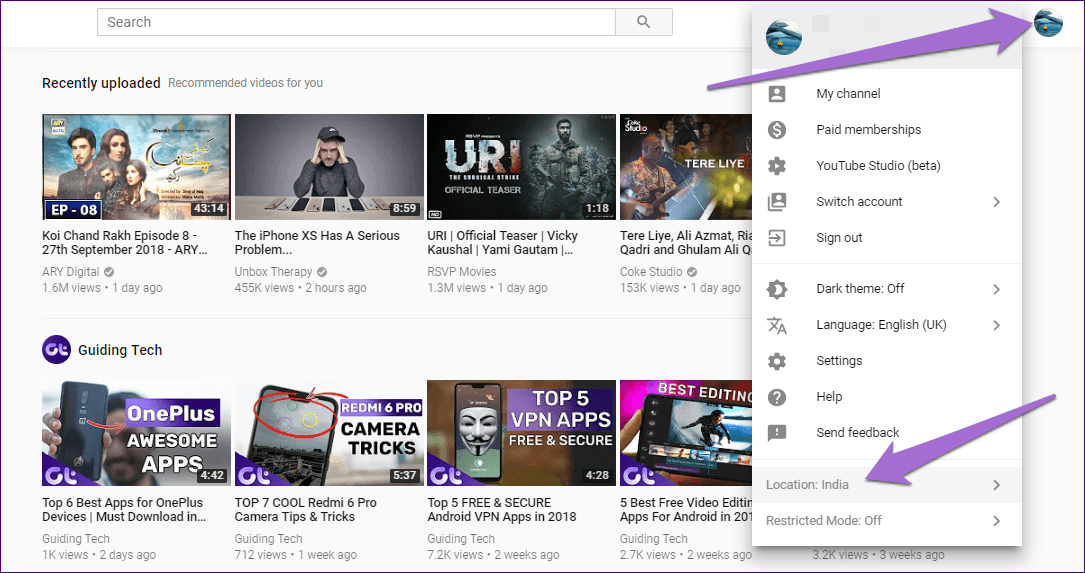
Task: Open the Guiding Tech section heading
Action: pyautogui.click(x=120, y=350)
